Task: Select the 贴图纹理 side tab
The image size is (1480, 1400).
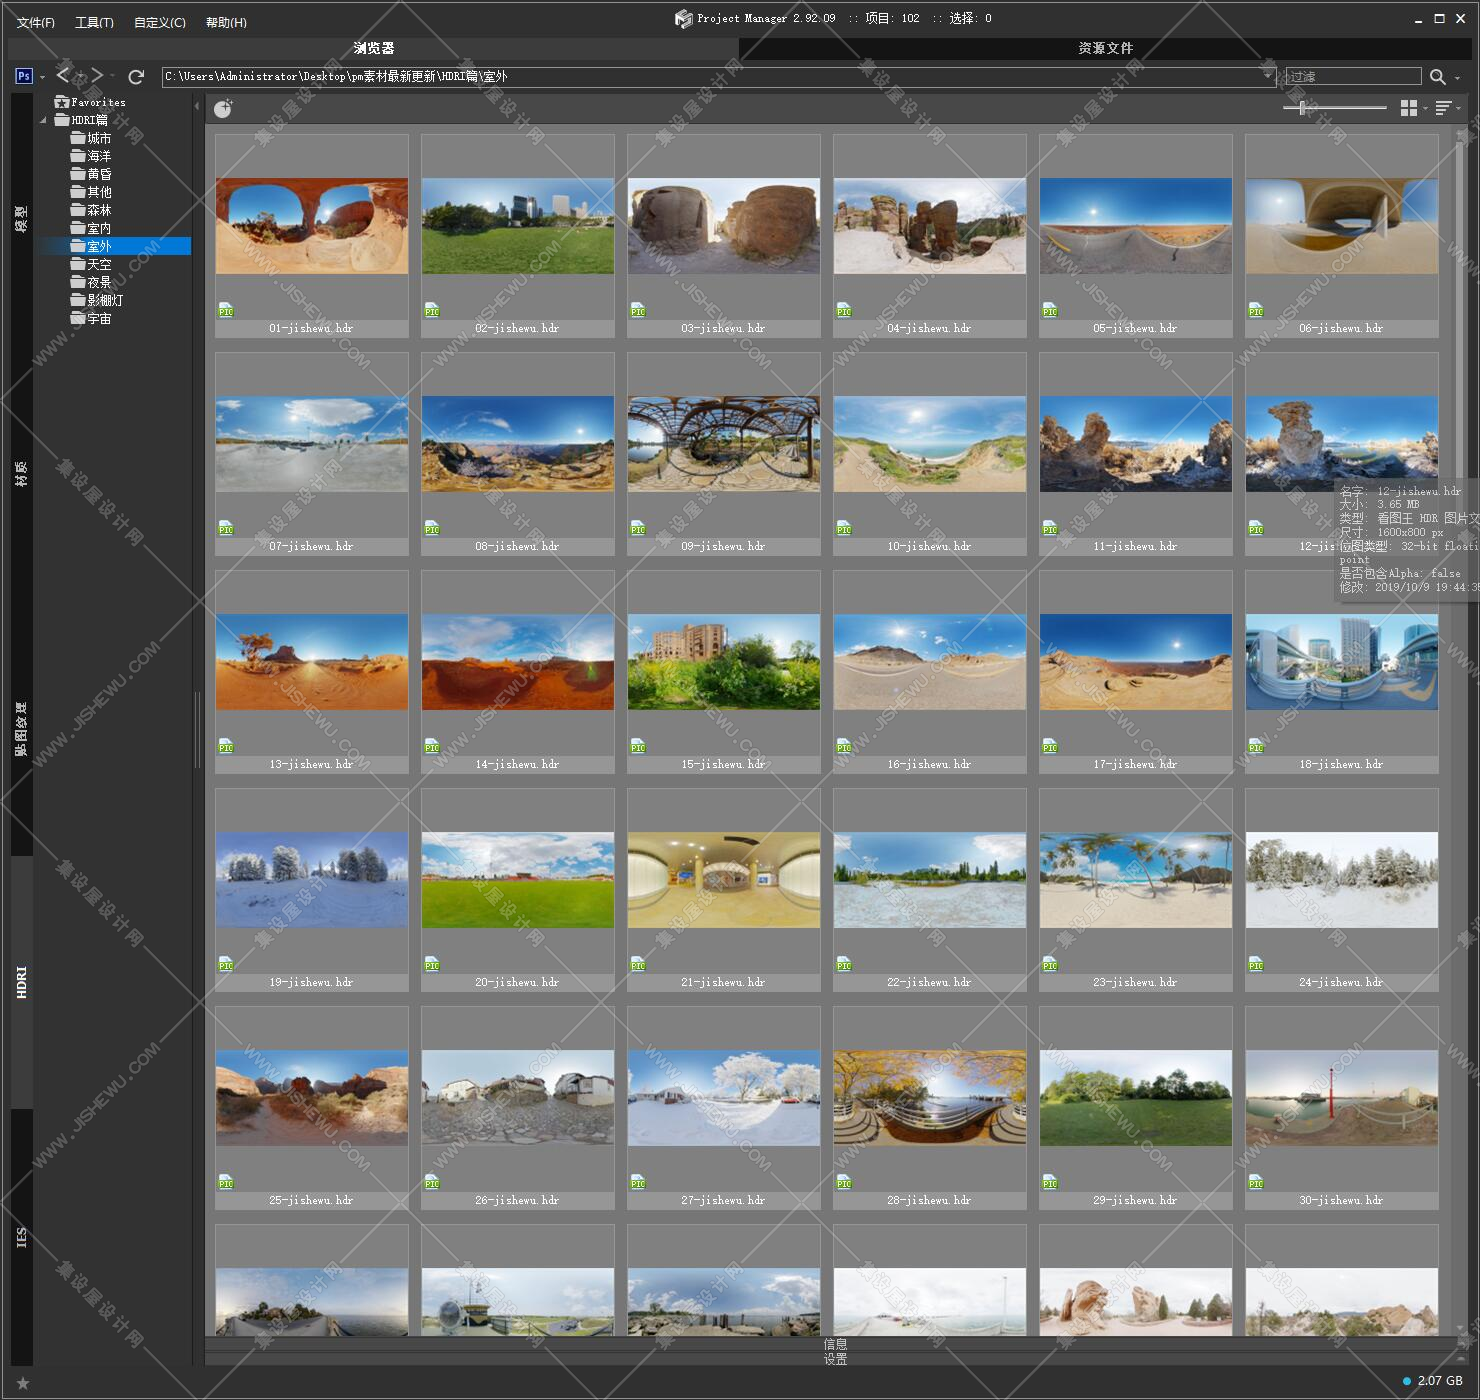Action: pyautogui.click(x=21, y=728)
